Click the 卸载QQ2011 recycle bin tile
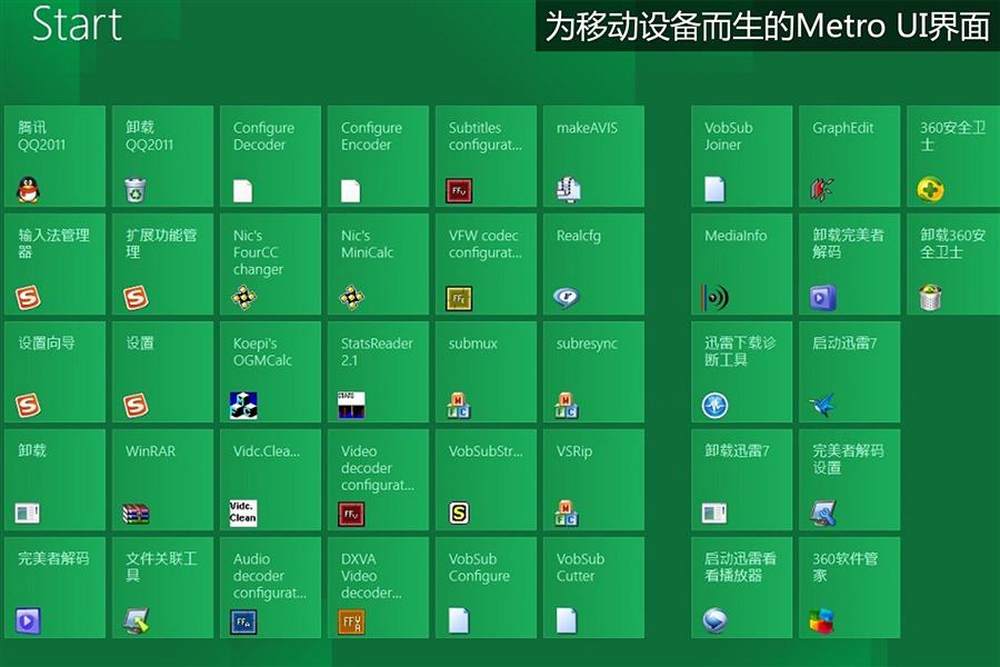 tap(163, 156)
